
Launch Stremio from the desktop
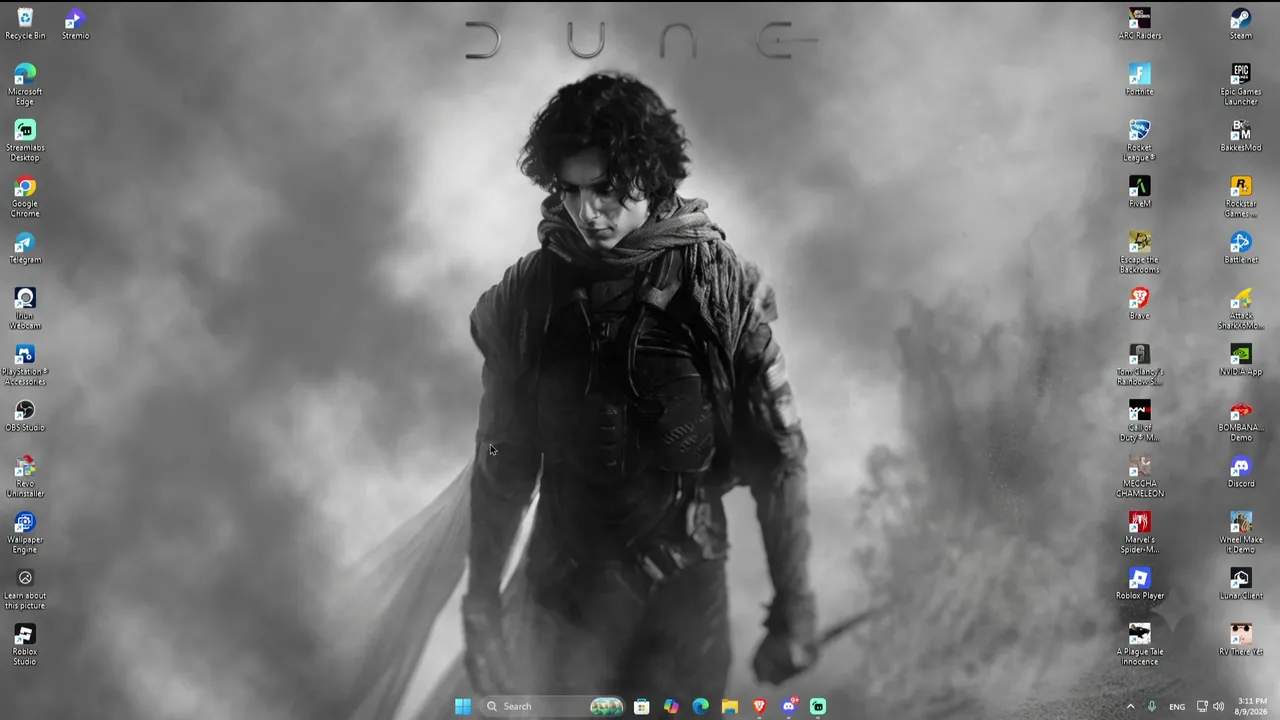[75, 24]
